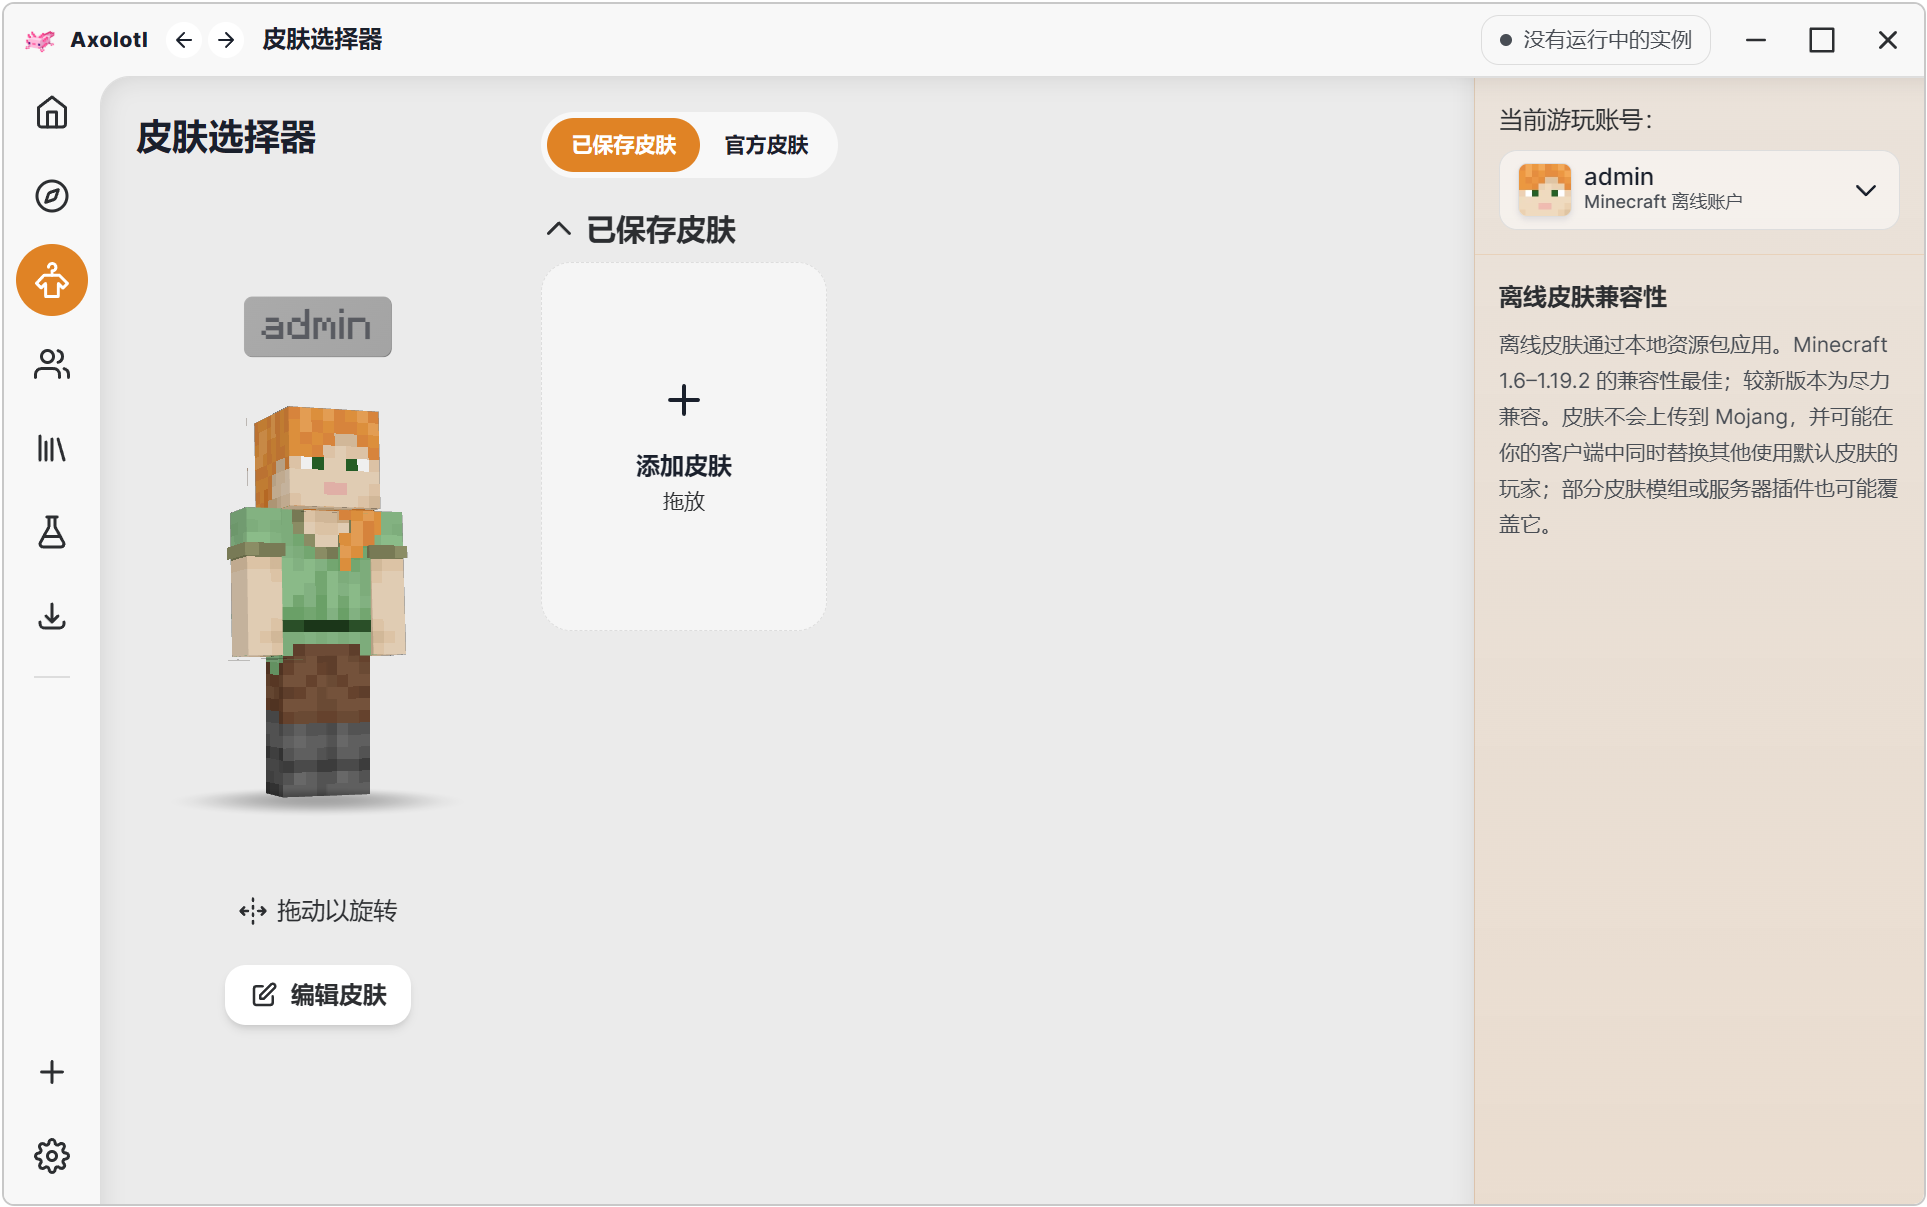Click the 拖动以旋转 hint text

coord(337,911)
